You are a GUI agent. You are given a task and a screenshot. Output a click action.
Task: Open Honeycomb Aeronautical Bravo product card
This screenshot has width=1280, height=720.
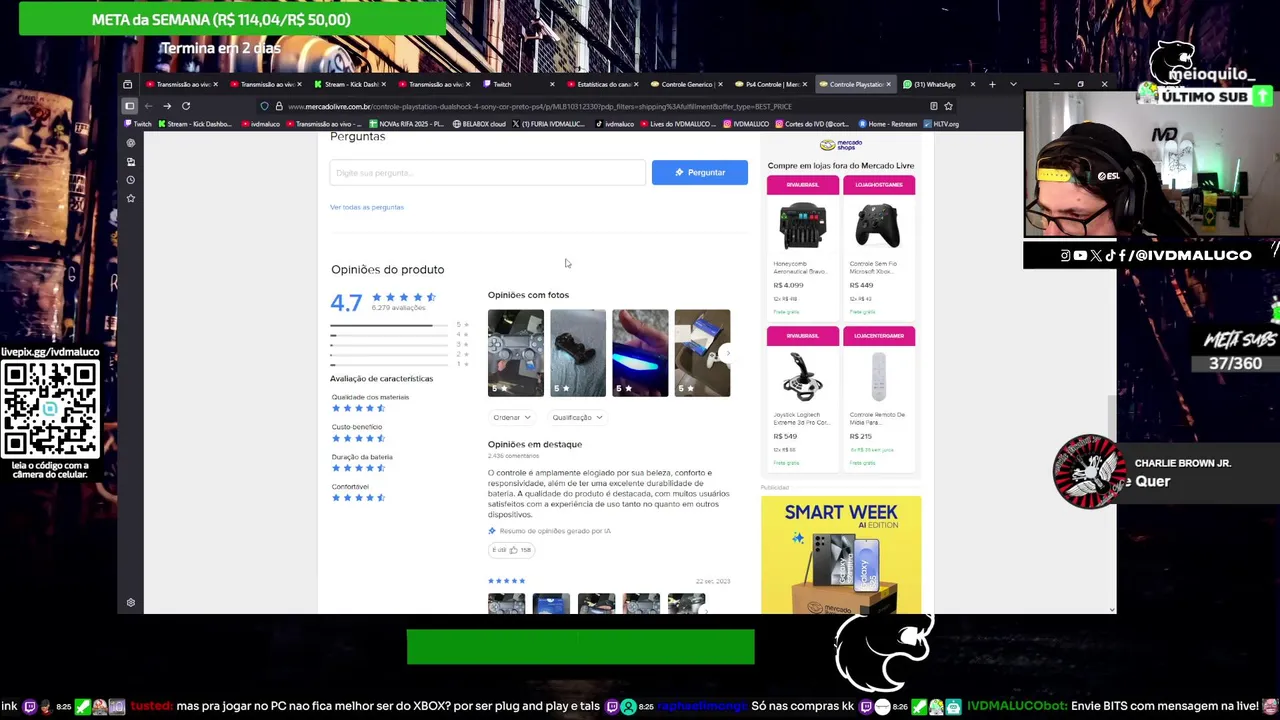[803, 247]
